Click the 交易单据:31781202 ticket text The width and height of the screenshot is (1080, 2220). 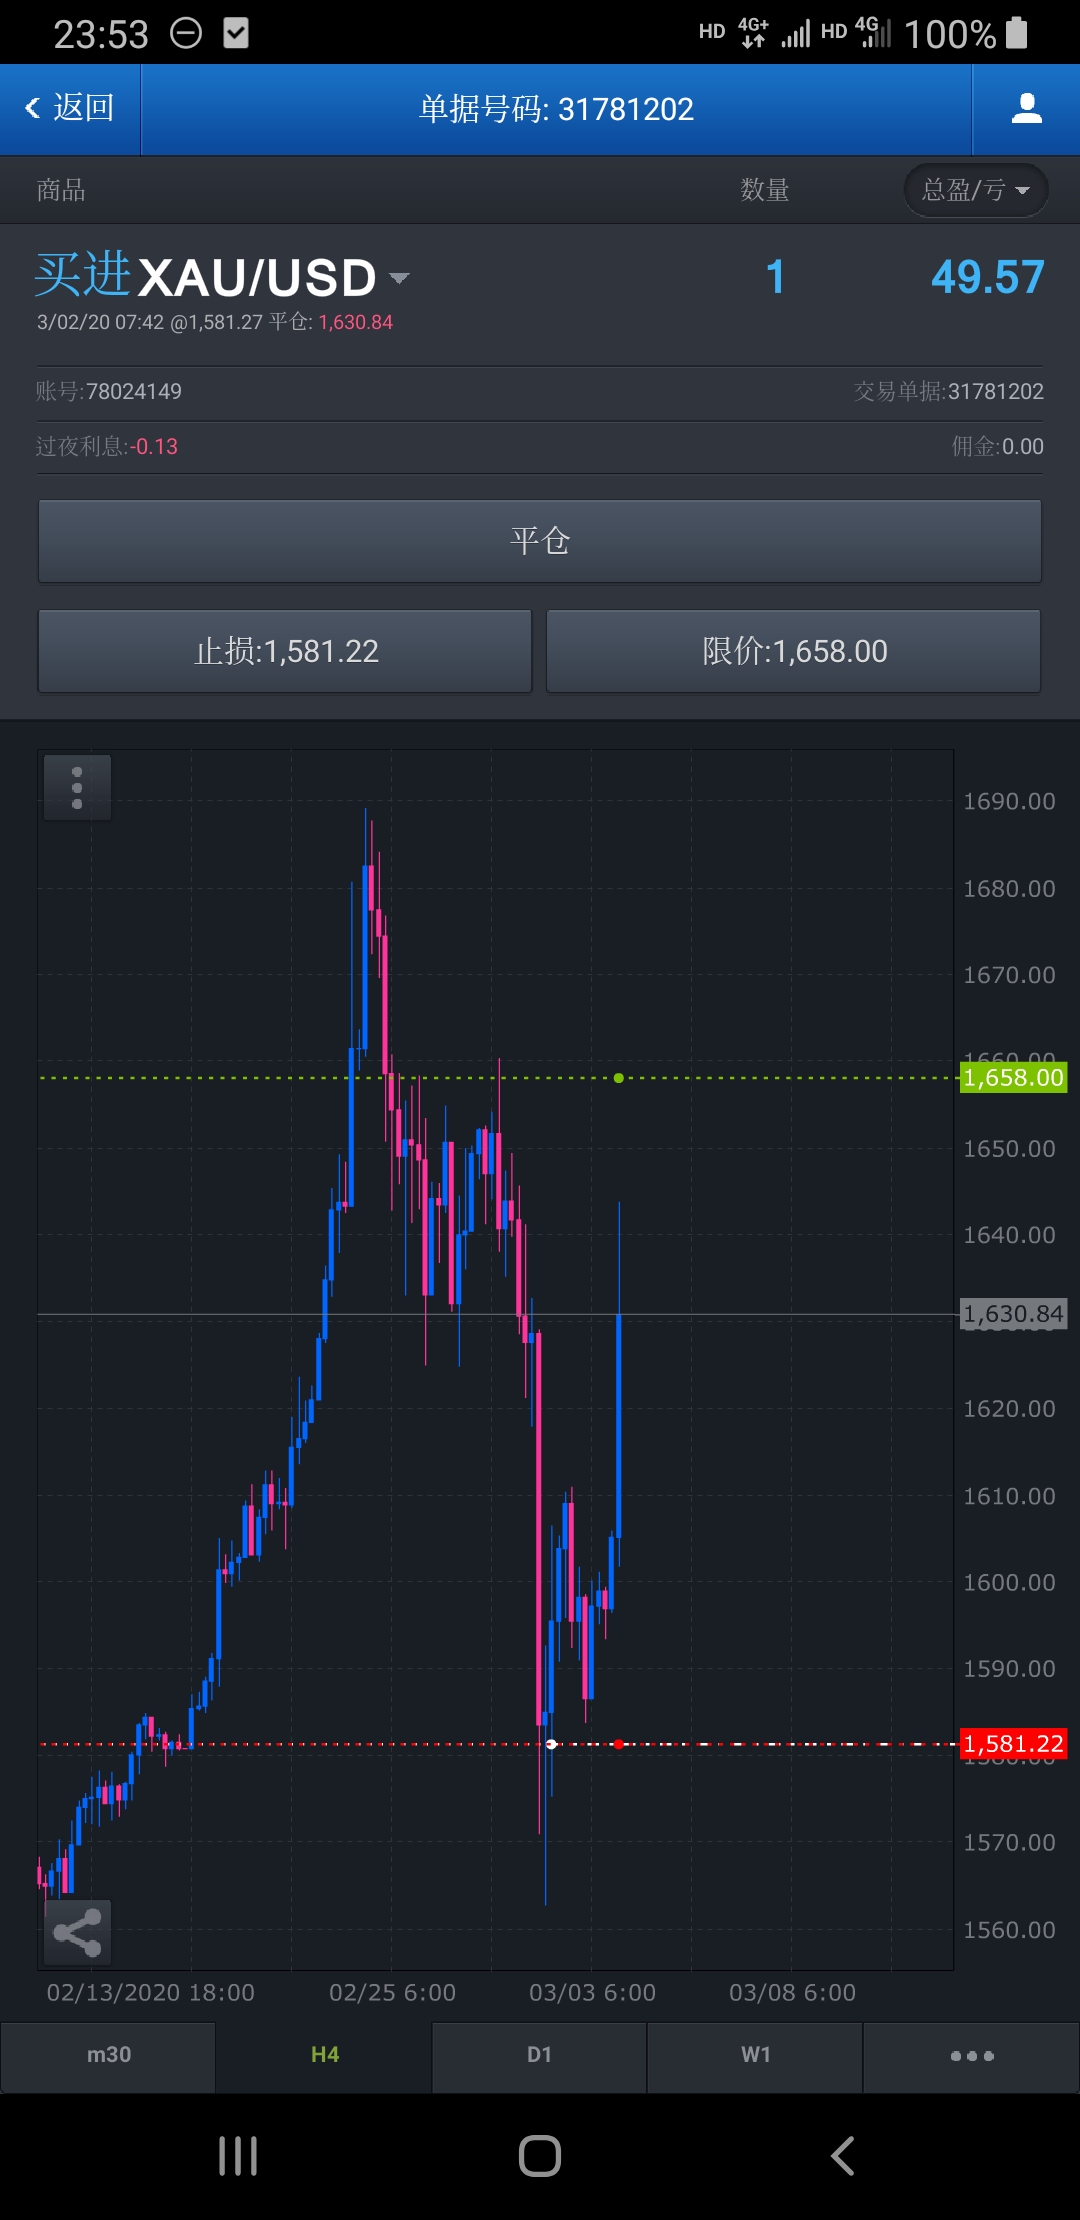(949, 391)
